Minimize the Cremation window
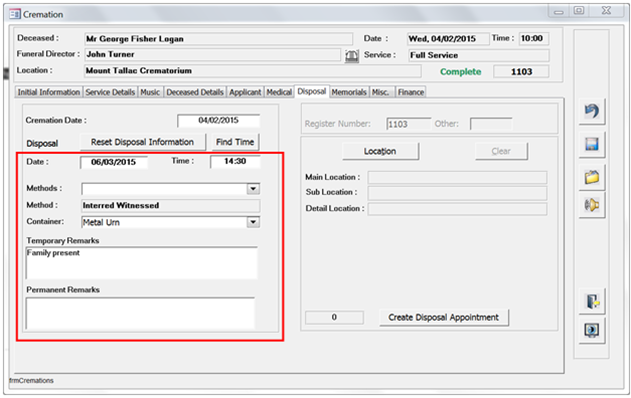The image size is (631, 398). [559, 12]
